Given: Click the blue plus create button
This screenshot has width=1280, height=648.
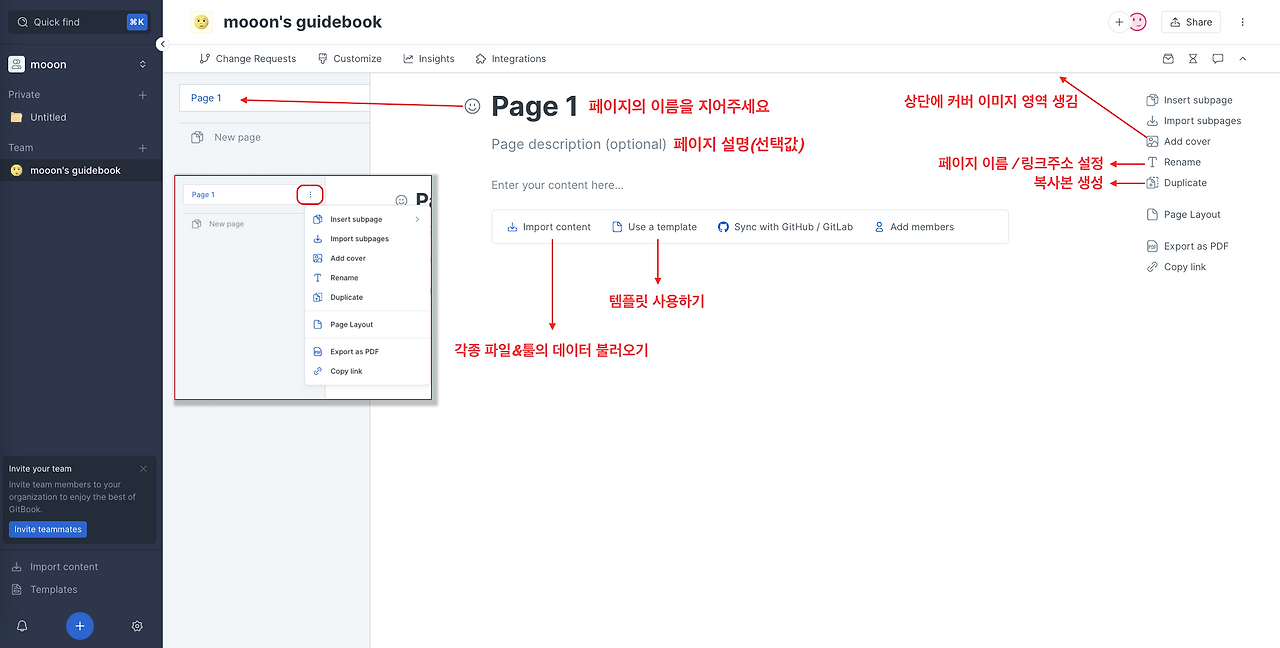Looking at the screenshot, I should (80, 626).
